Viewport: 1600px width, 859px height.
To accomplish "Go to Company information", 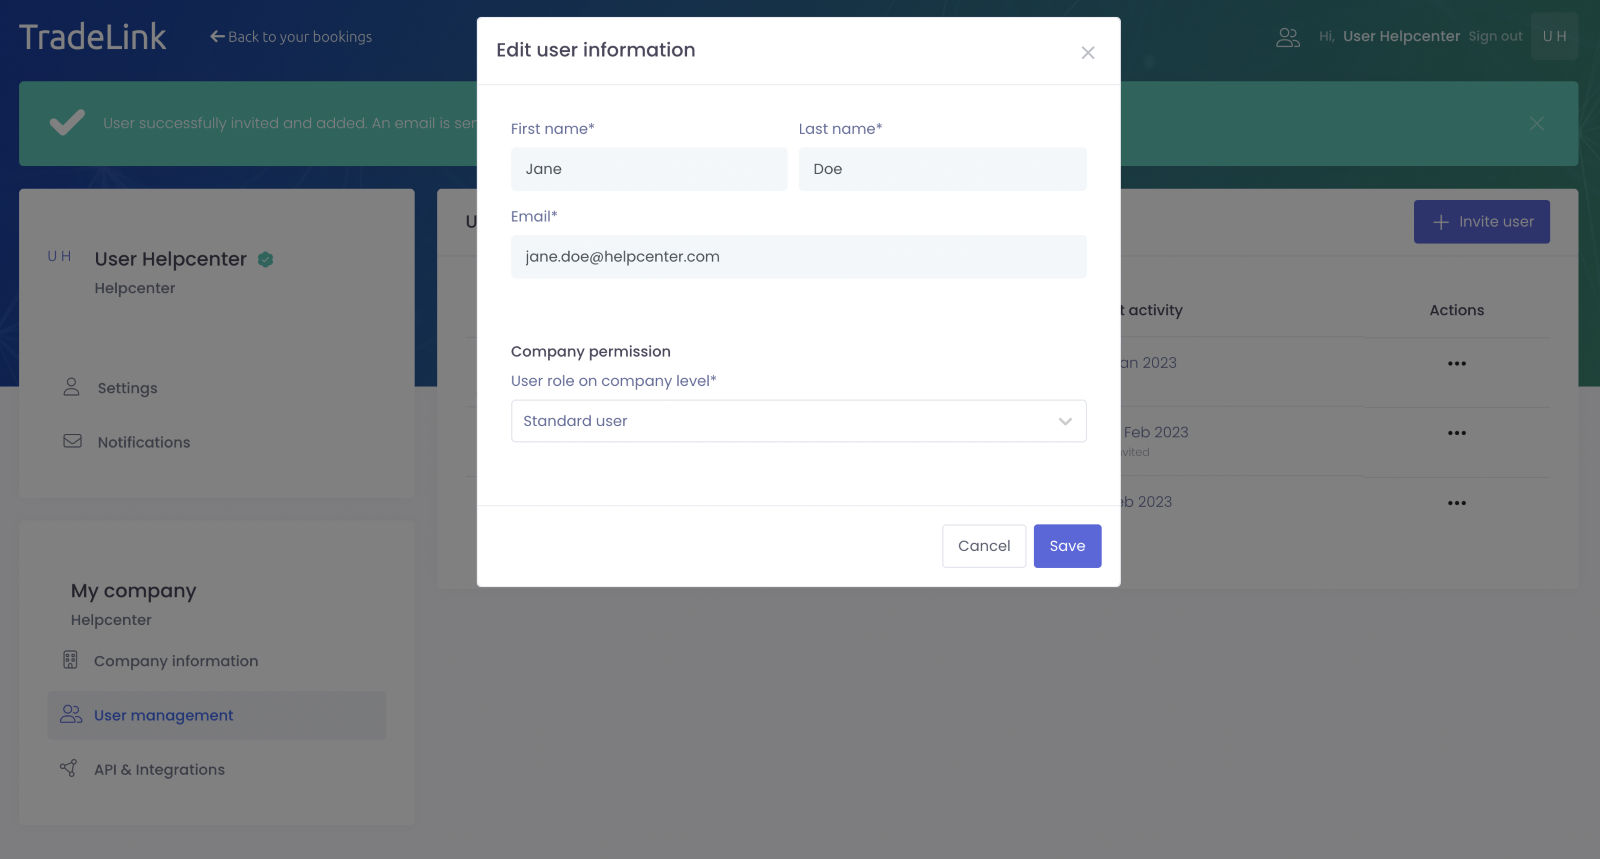I will 175,661.
